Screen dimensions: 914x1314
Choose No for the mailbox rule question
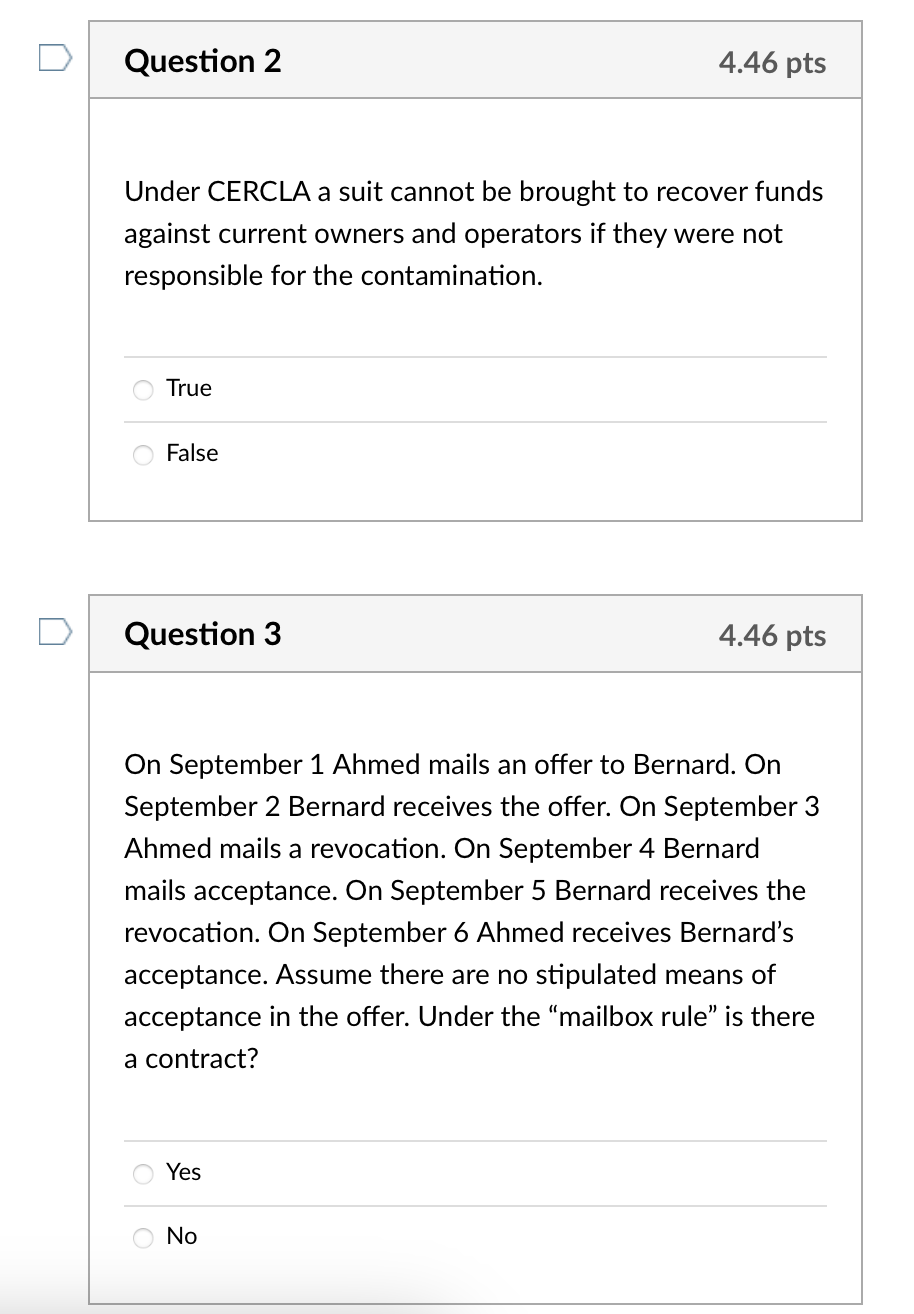(x=143, y=1238)
